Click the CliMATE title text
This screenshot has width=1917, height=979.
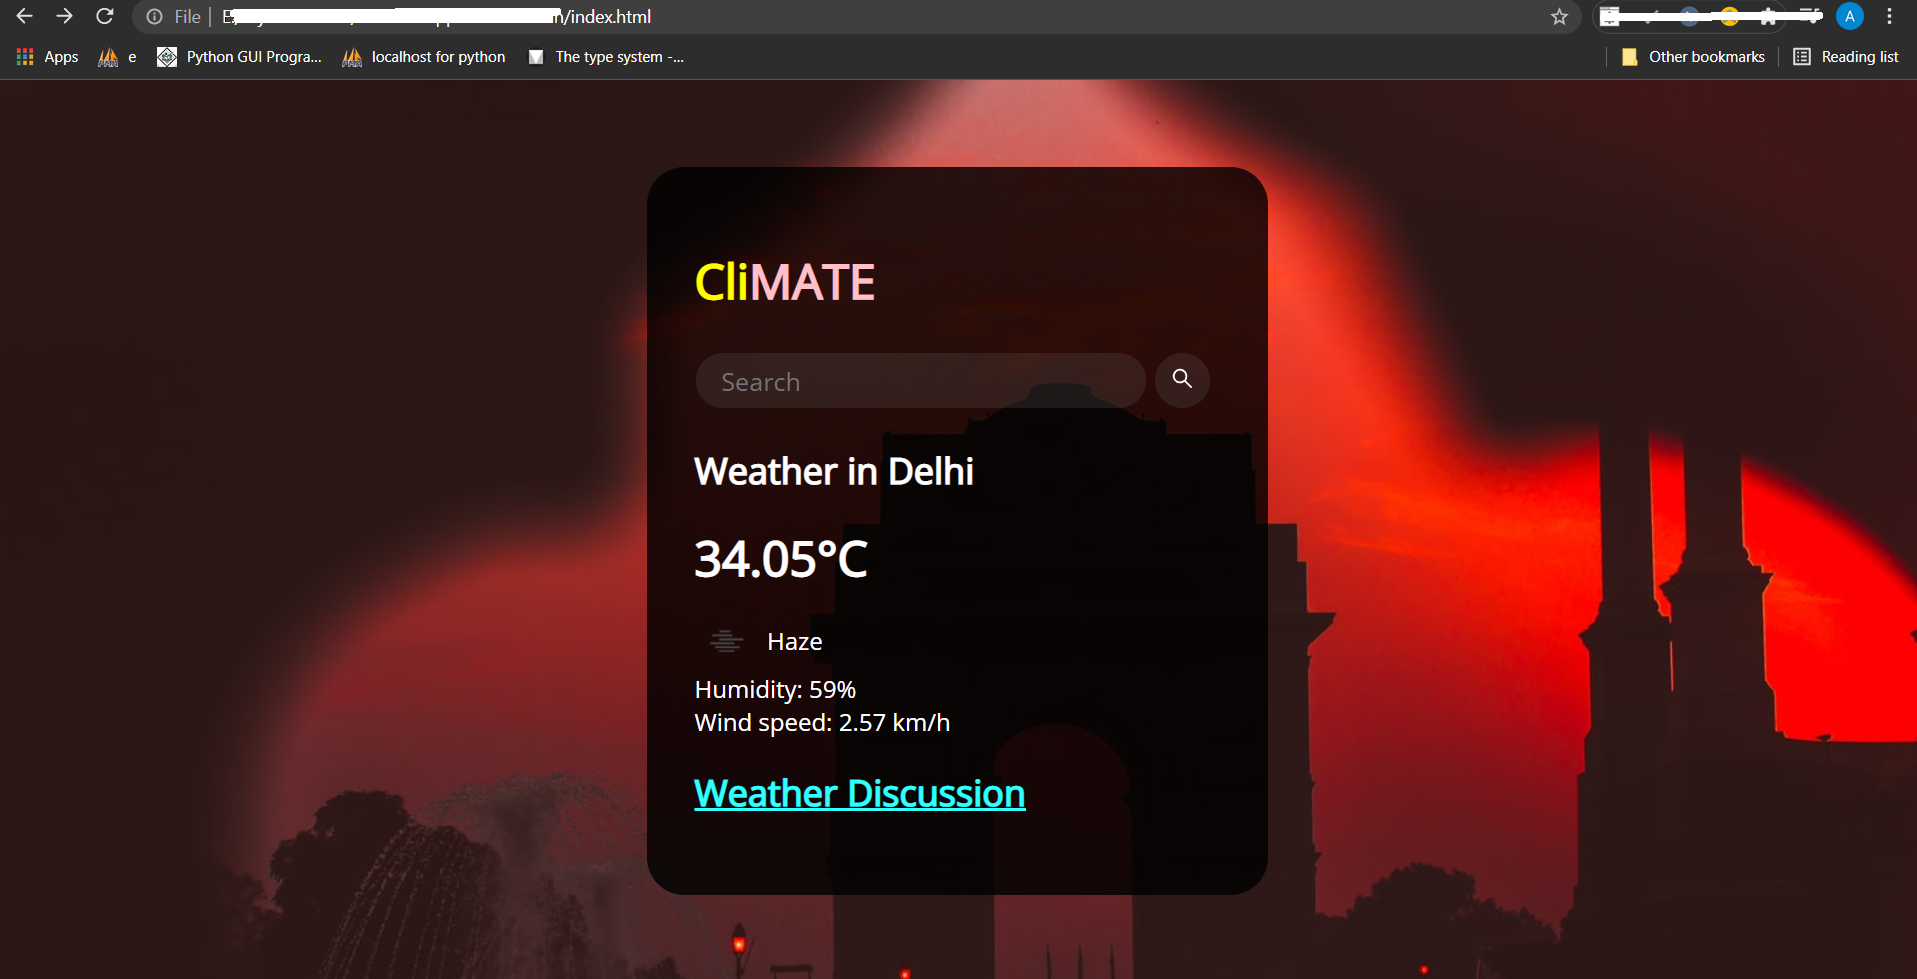[x=785, y=282]
